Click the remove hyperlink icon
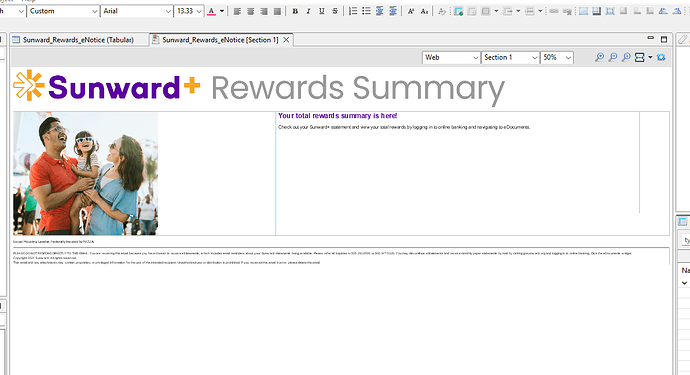Image resolution: width=690 pixels, height=375 pixels. 567,11
